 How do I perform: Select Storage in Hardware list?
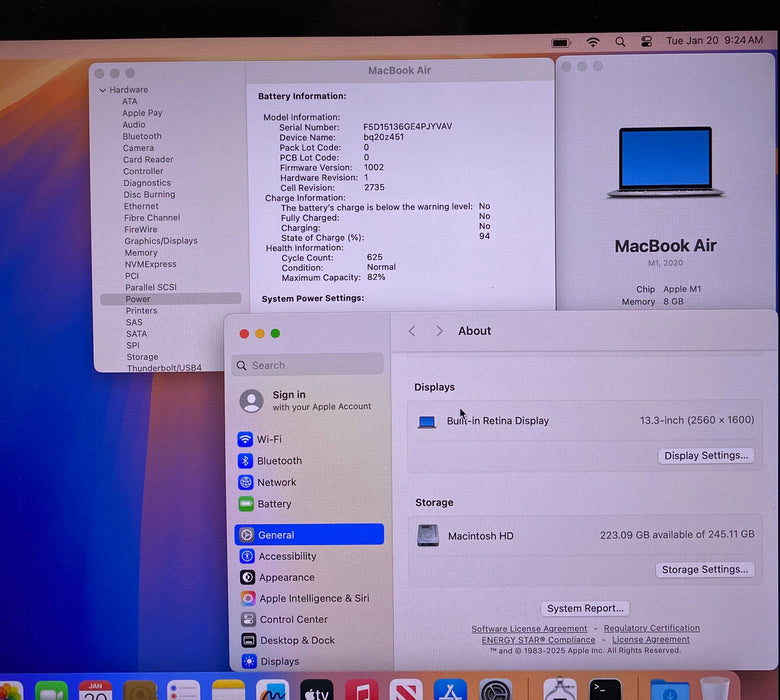pos(142,357)
